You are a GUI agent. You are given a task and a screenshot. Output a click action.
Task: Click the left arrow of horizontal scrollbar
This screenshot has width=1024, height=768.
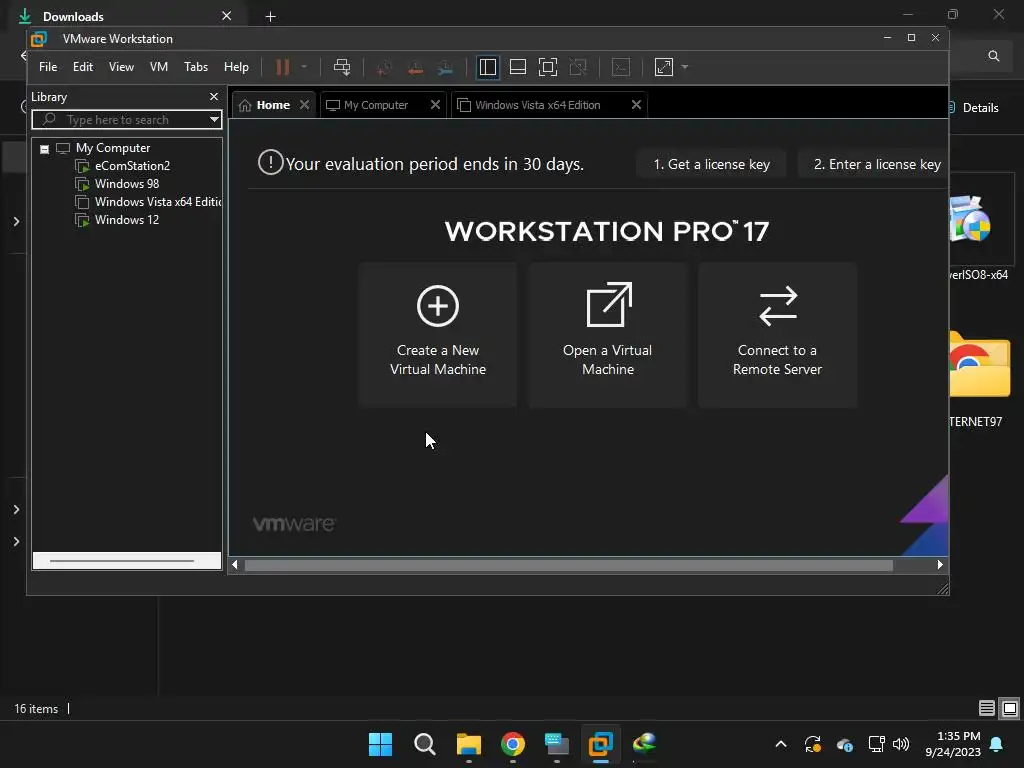pos(235,565)
